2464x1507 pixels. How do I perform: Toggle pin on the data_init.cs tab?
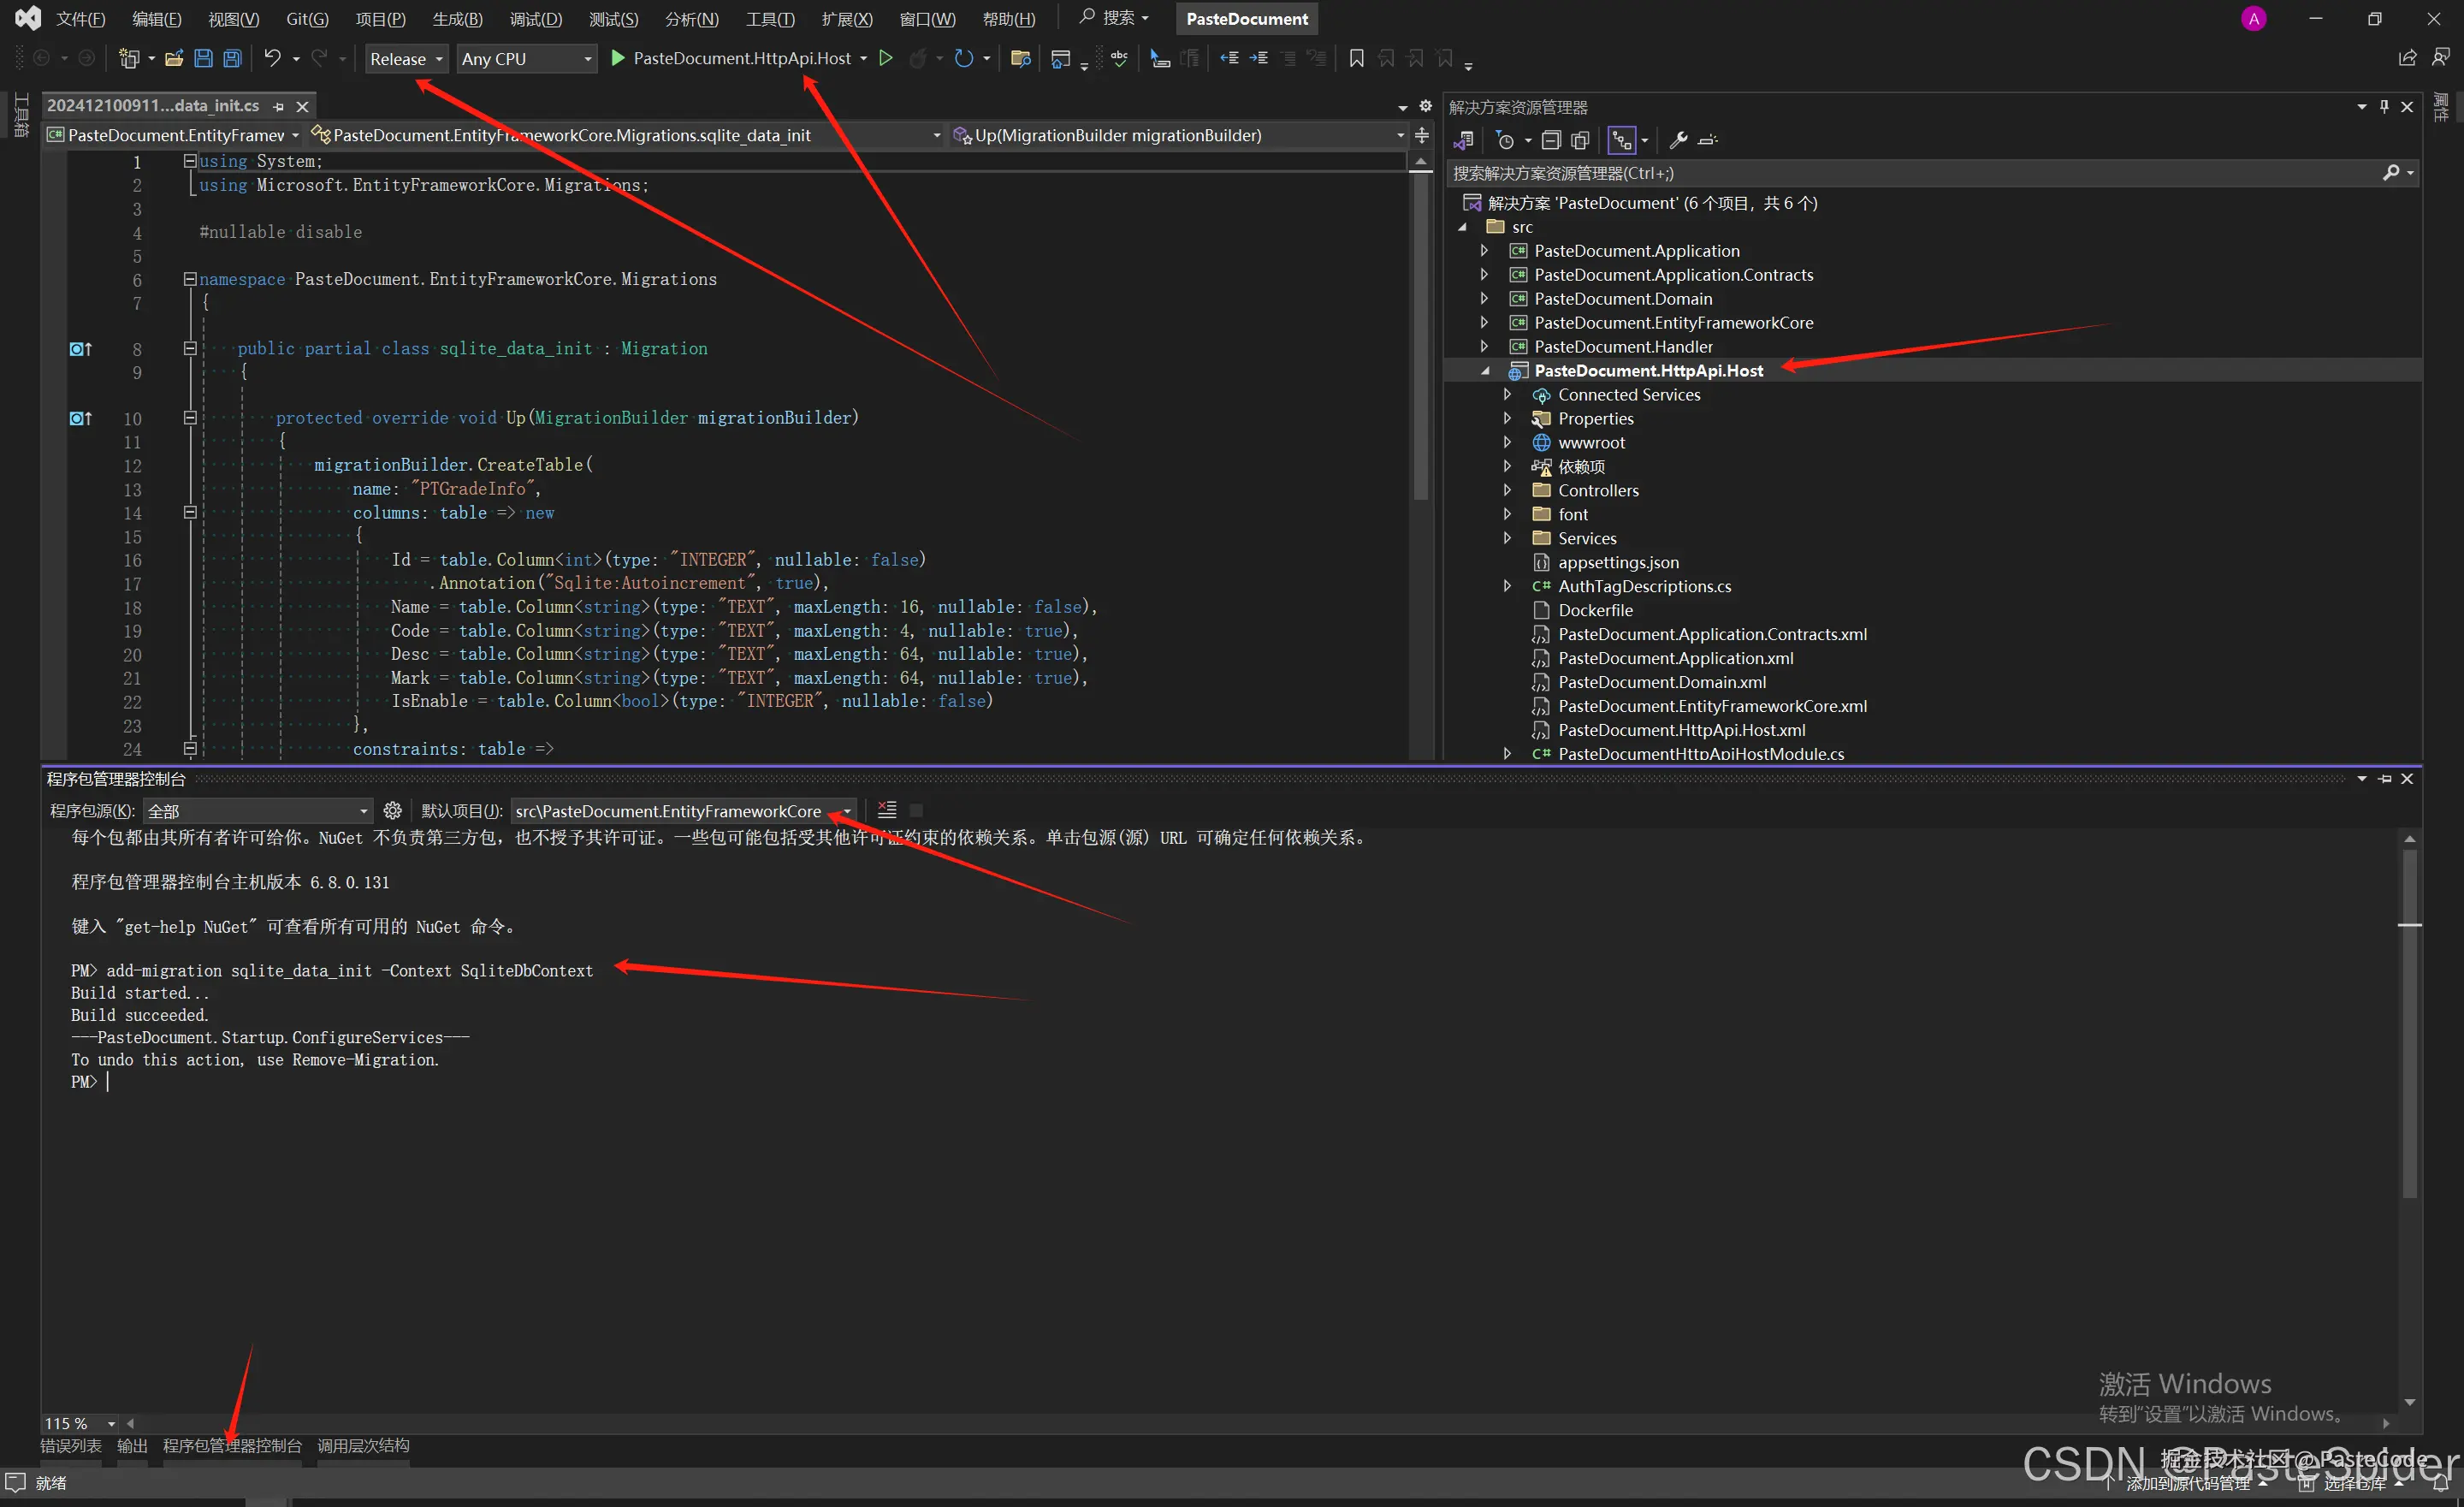[279, 106]
